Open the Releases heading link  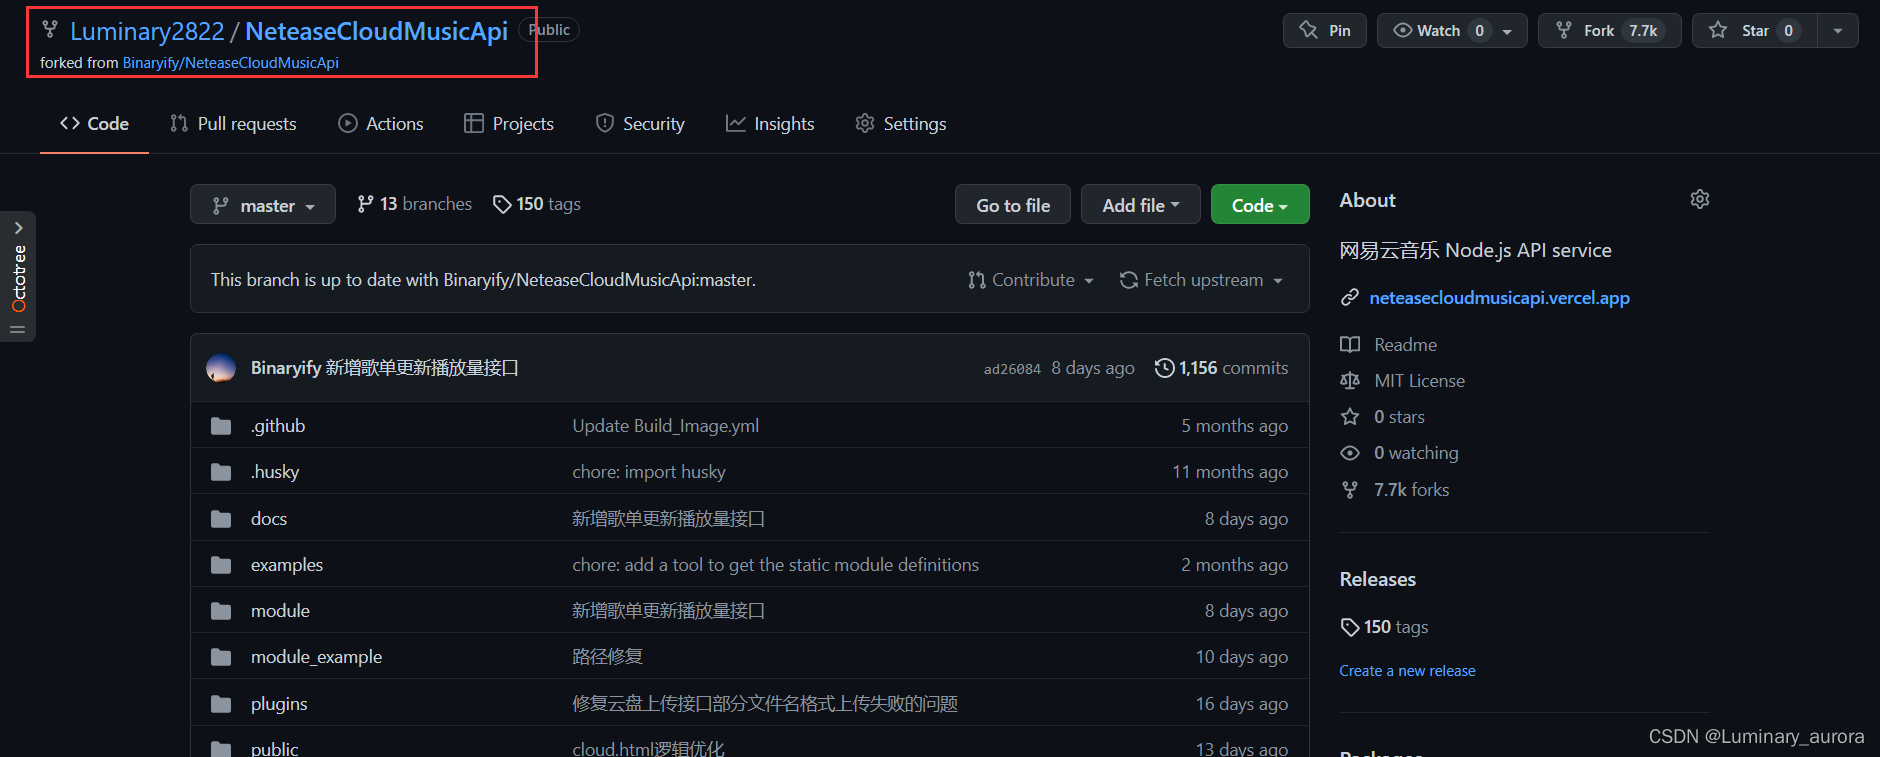tap(1377, 580)
